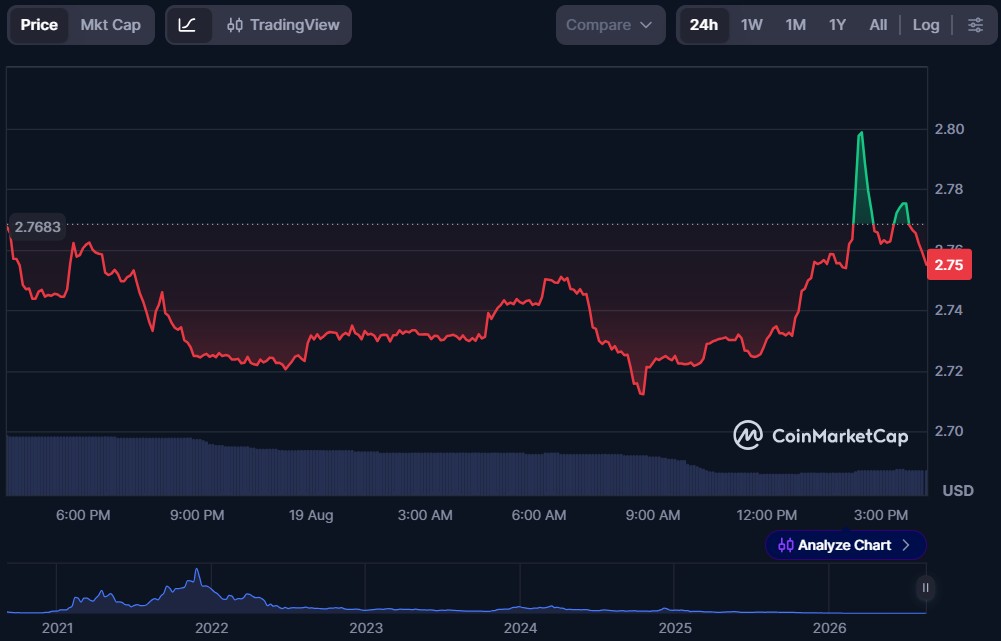Click the 2.7683 opening price label
The width and height of the screenshot is (1001, 641).
(x=37, y=227)
